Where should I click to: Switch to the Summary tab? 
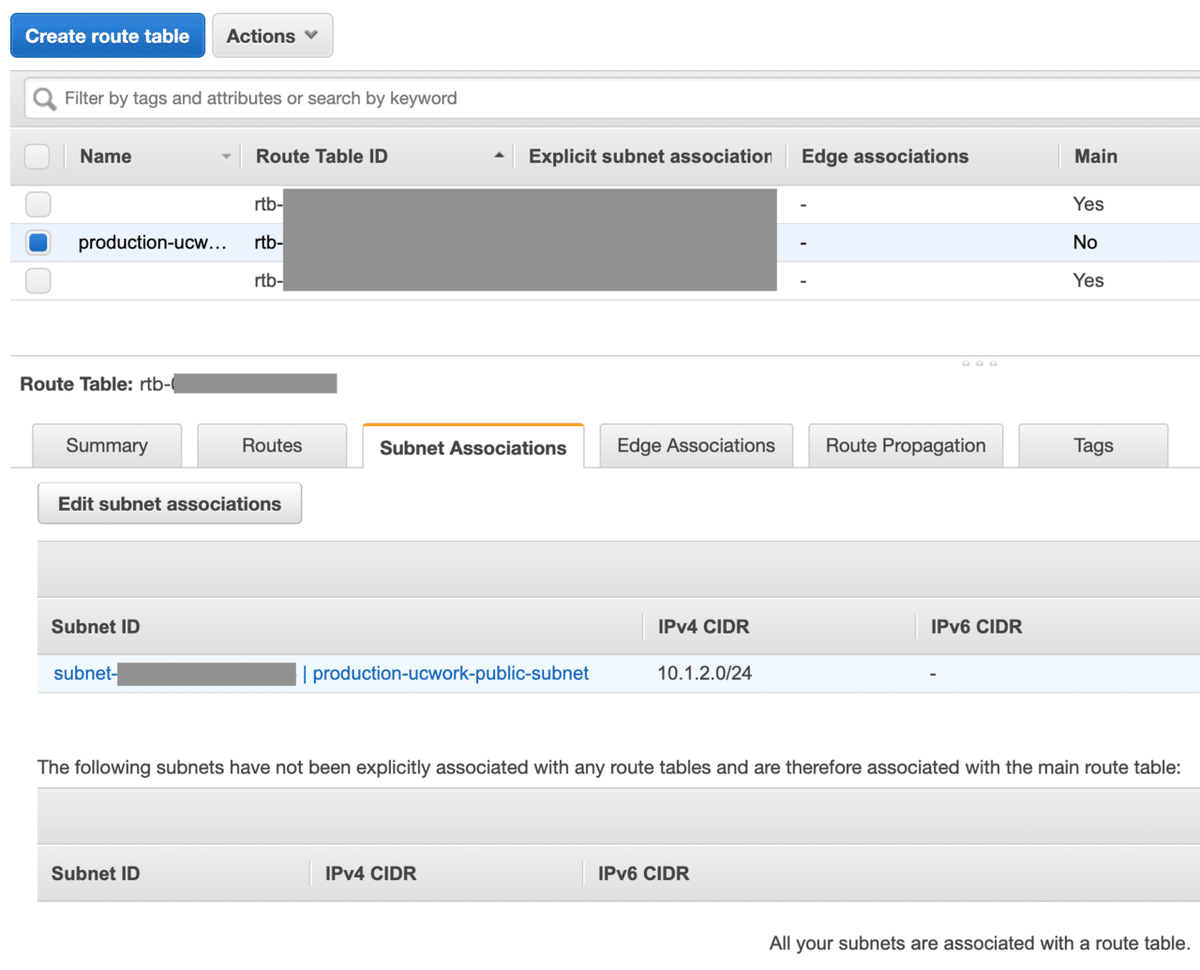107,446
